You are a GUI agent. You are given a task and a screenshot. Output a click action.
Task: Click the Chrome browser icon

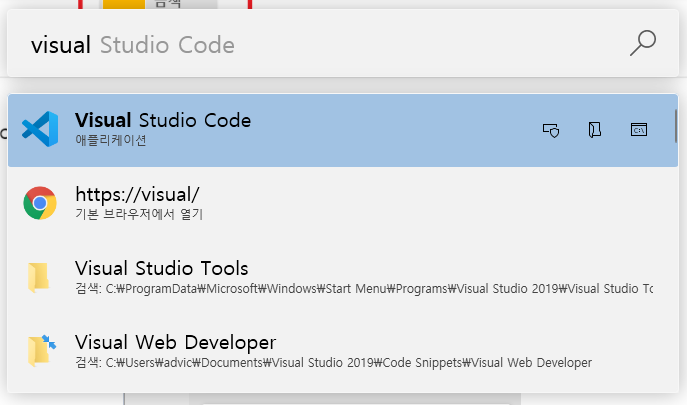[x=40, y=203]
